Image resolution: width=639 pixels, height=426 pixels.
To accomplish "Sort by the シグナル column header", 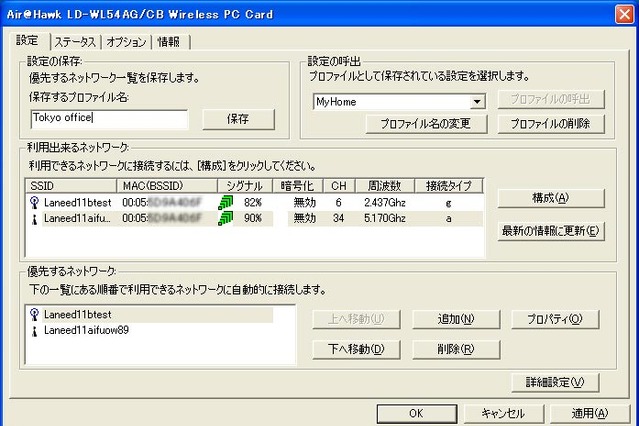I will [245, 186].
